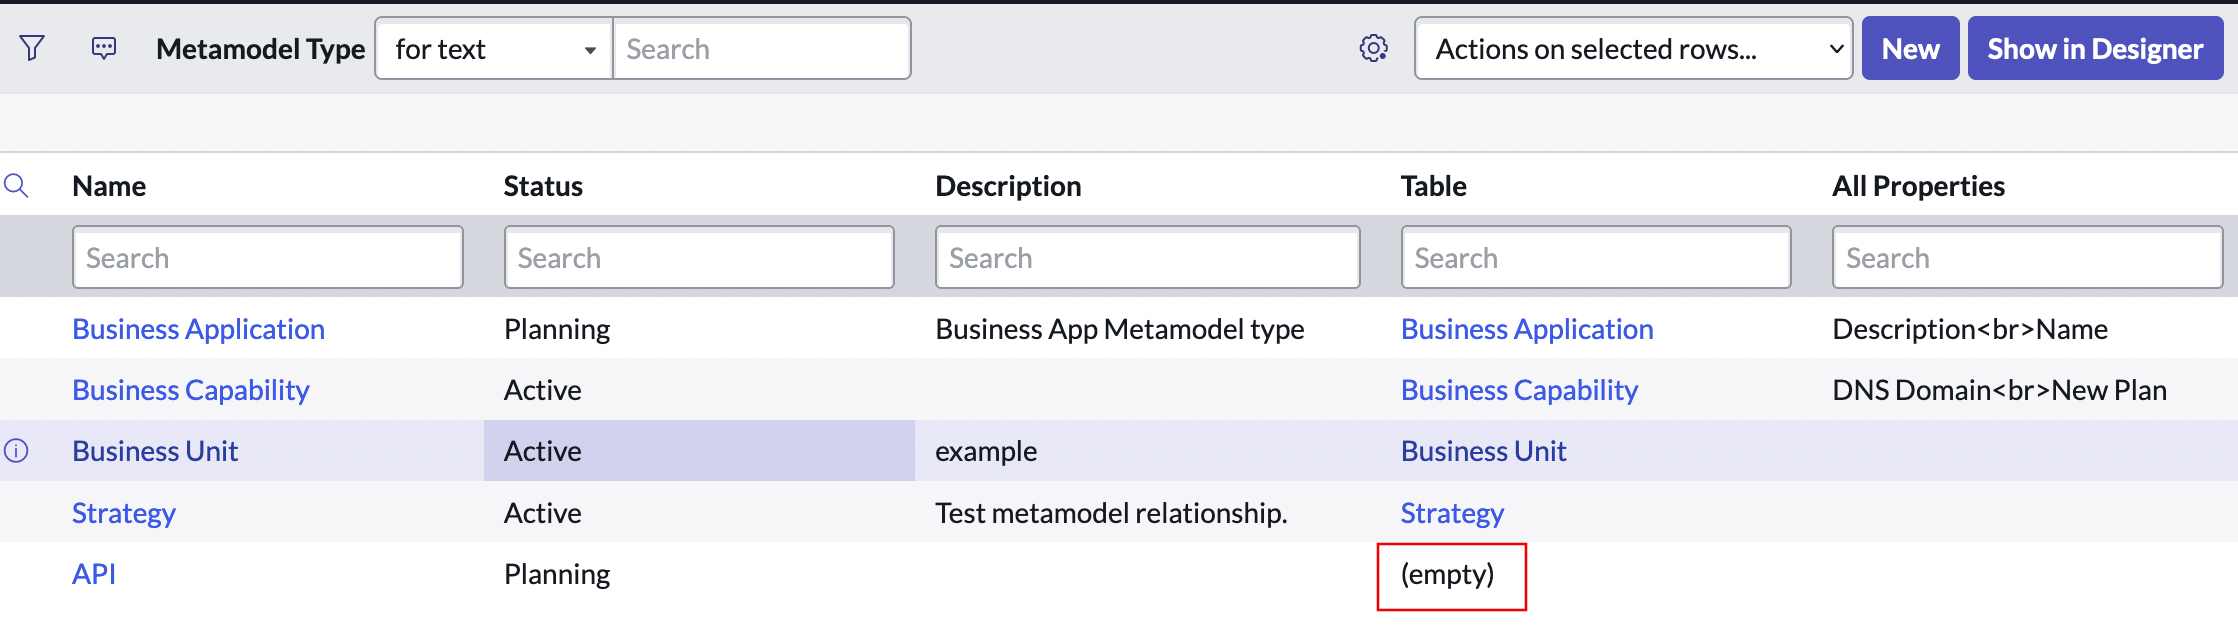The image size is (2238, 638).
Task: Click the New button
Action: (1910, 49)
